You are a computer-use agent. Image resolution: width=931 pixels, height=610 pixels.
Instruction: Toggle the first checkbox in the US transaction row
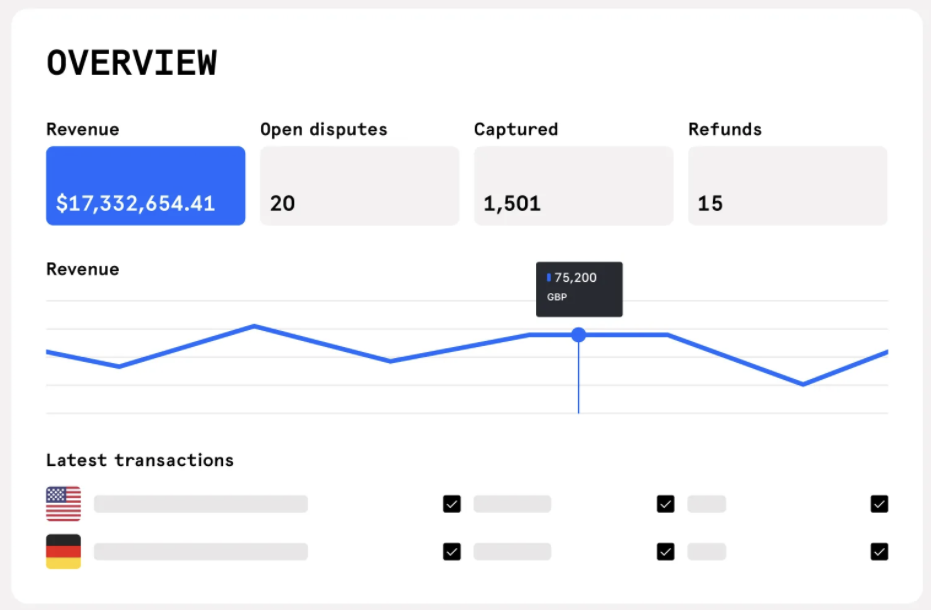452,504
